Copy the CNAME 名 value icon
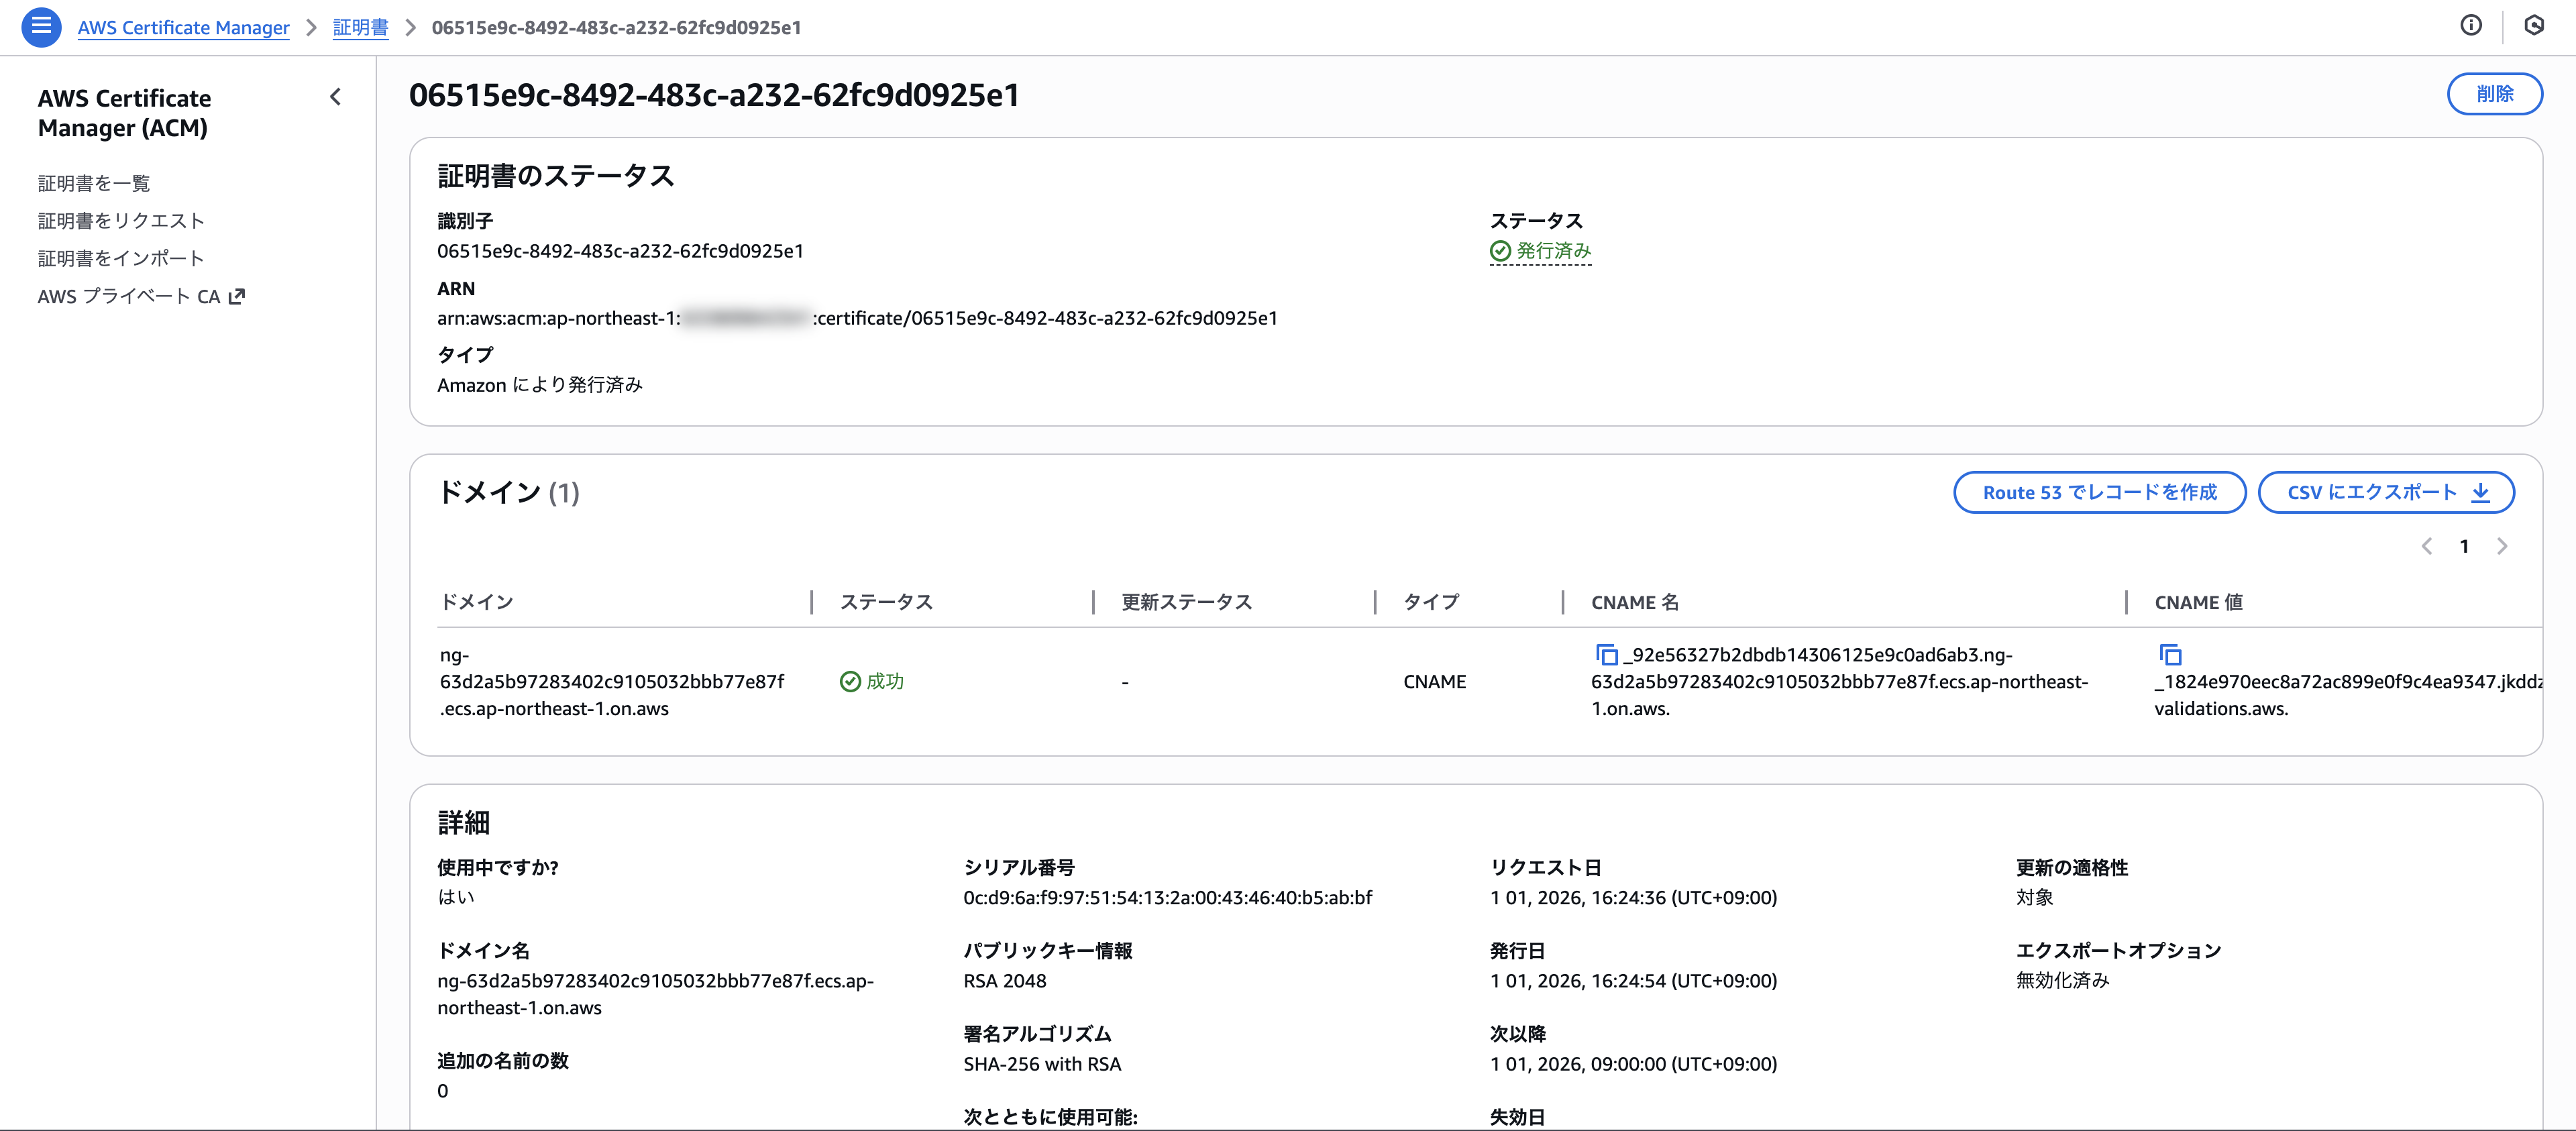2576x1131 pixels. [1606, 655]
